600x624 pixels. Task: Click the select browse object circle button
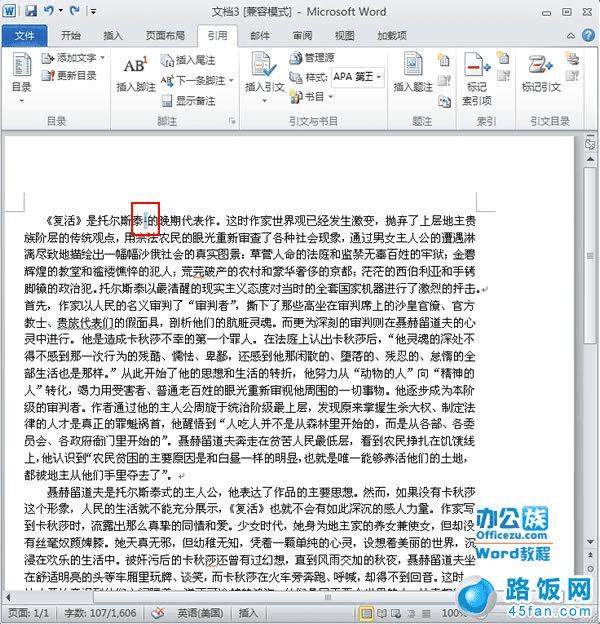pos(590,569)
